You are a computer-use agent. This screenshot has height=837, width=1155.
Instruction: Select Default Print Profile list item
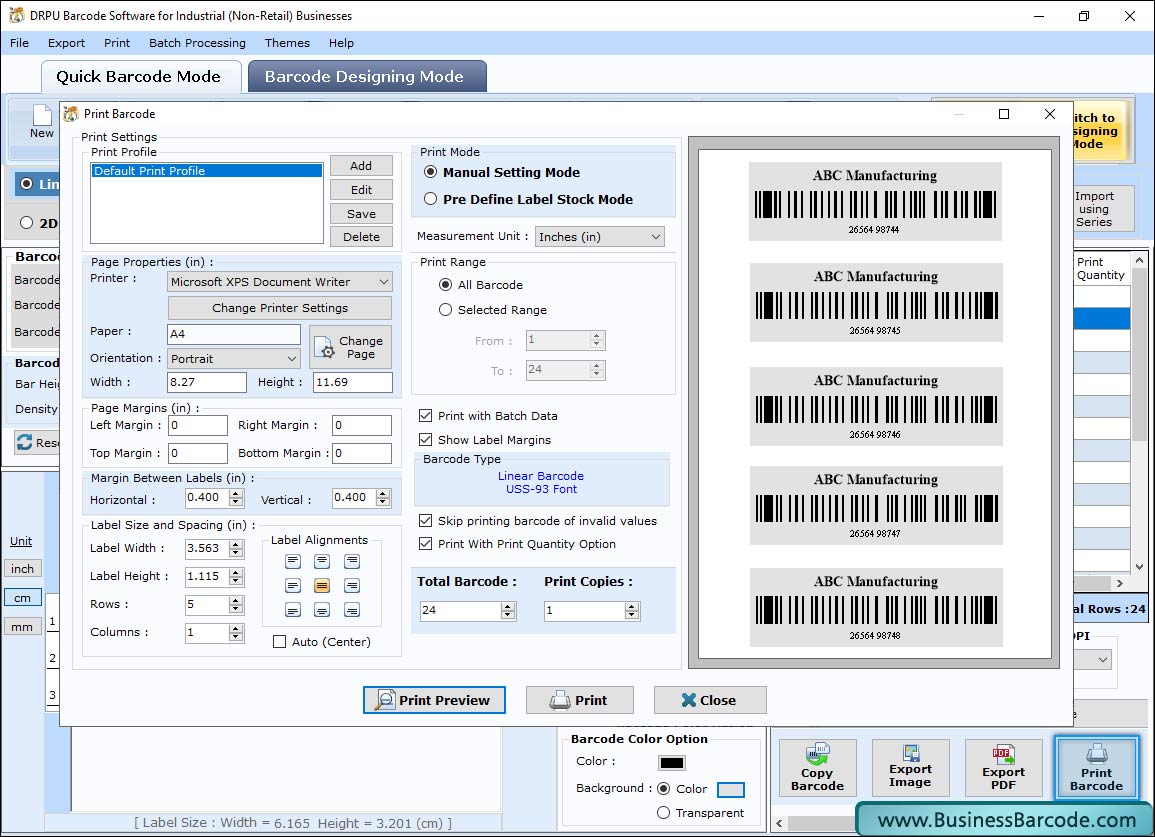(206, 171)
